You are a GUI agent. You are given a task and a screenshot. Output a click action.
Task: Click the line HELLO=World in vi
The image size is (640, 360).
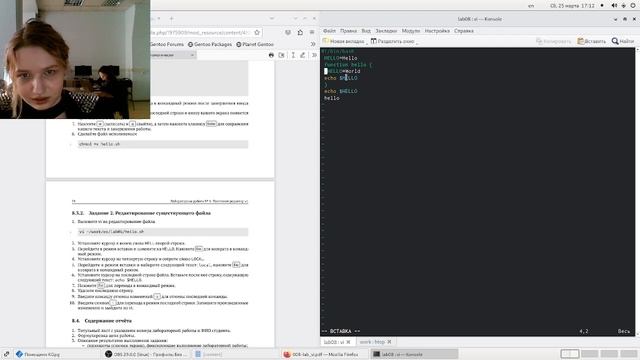click(342, 71)
